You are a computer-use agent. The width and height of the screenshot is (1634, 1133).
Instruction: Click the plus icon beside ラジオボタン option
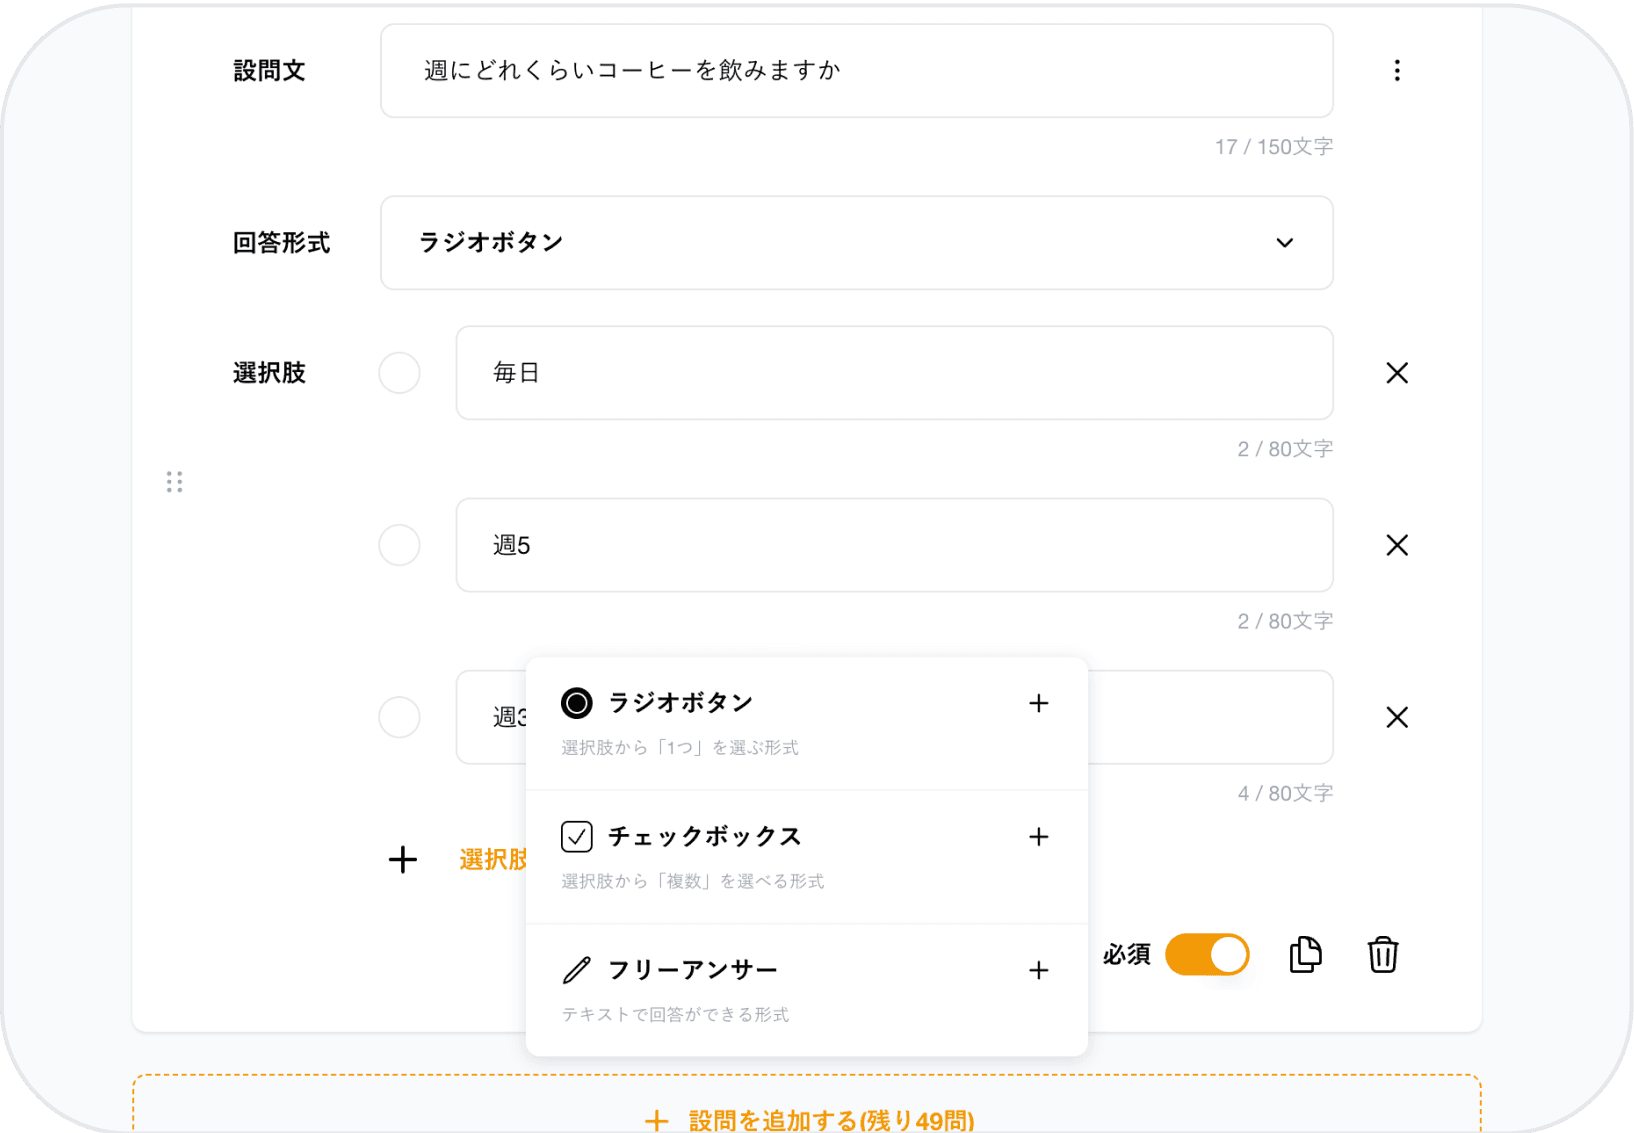1039,703
